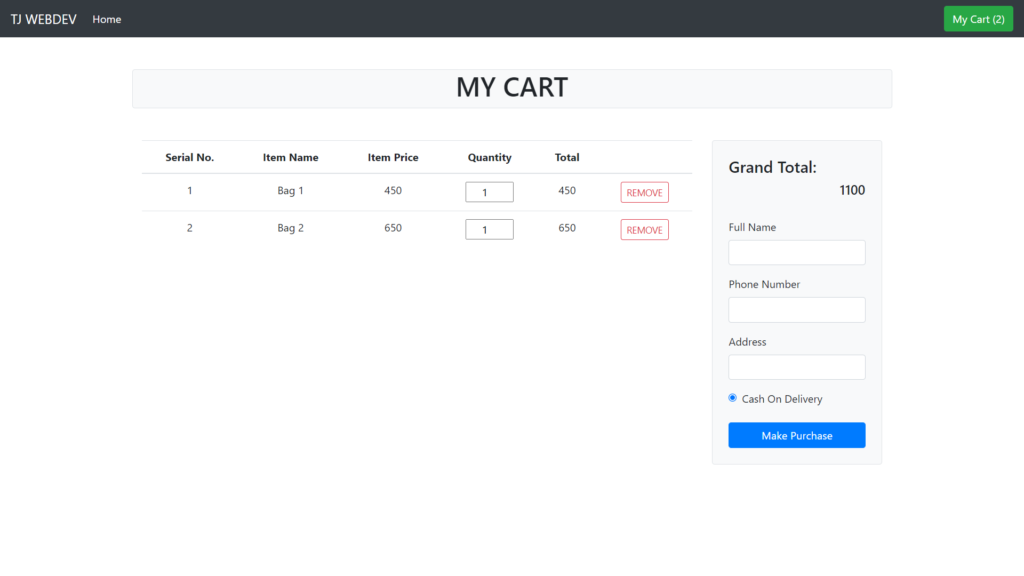This screenshot has width=1024, height=576.
Task: Click the Make Purchase button
Action: 797,436
